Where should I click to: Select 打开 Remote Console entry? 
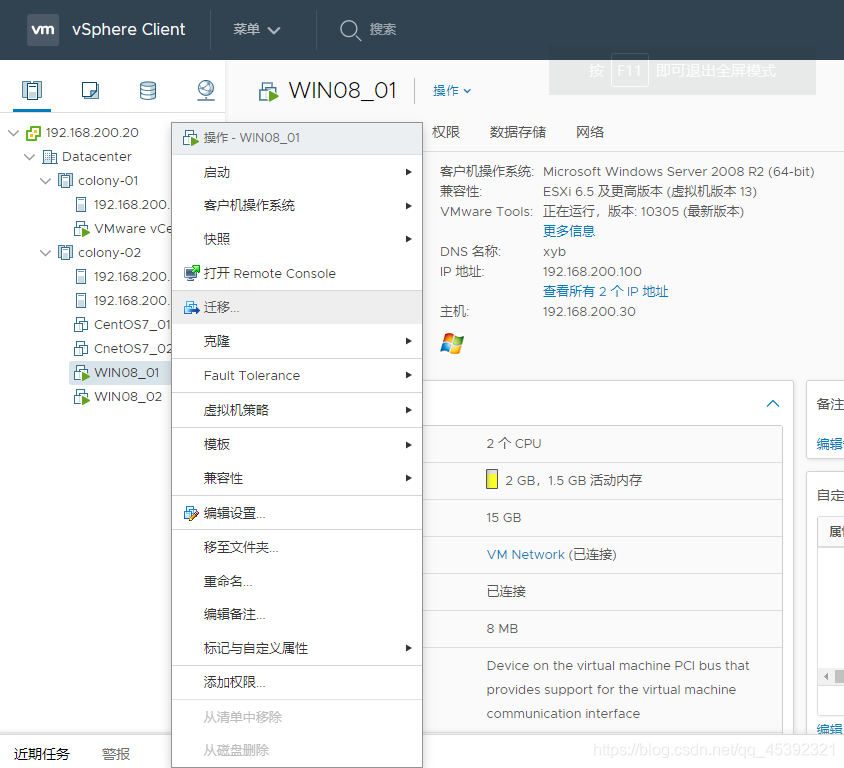point(297,273)
